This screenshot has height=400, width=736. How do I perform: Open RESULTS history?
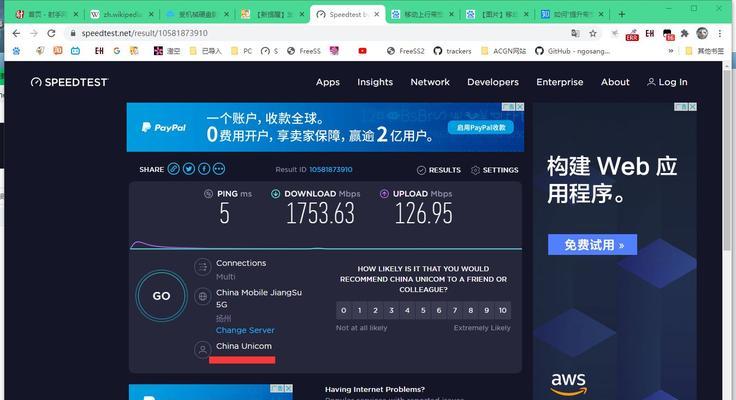(x=438, y=170)
